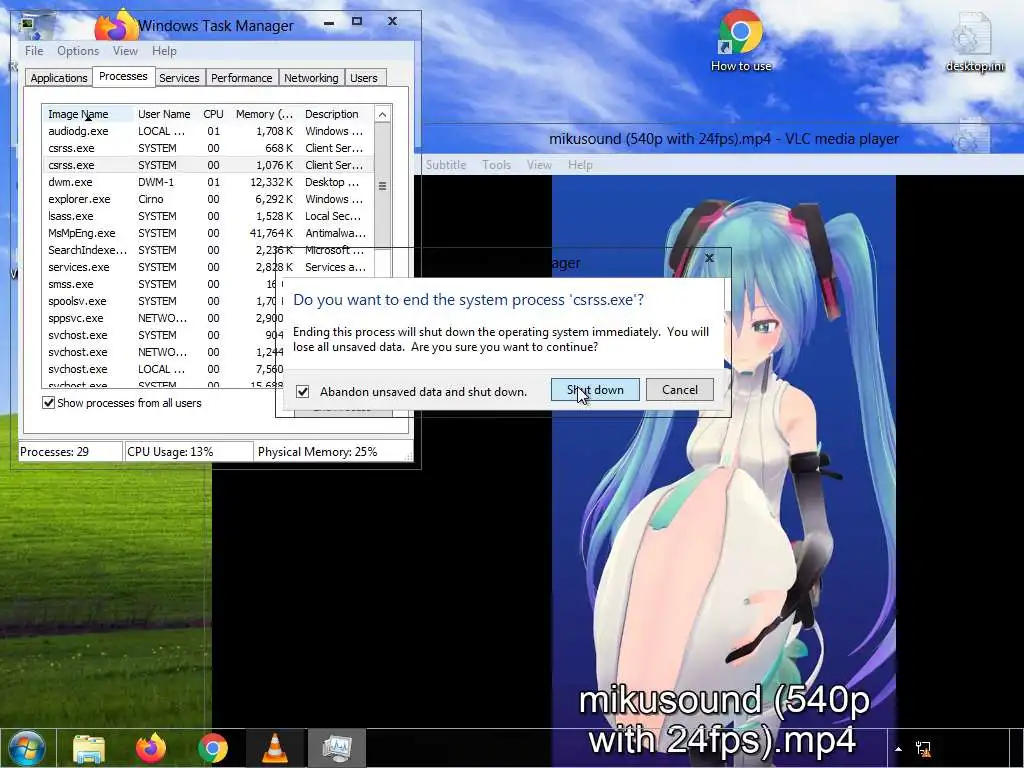Click the network tray icon
Screen dimensions: 1024x768
coord(923,748)
